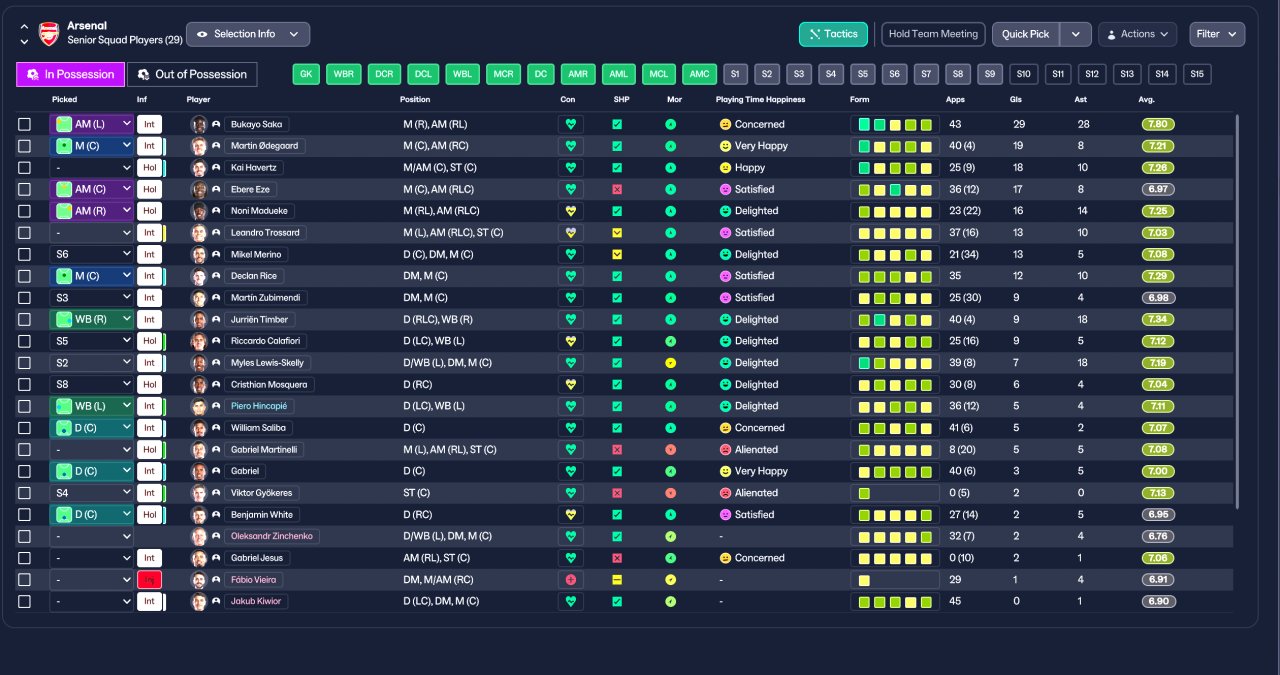Screen dimensions: 1280x675
Task: Open Mikel Merino's S6 picked dropdown
Action: click(91, 255)
